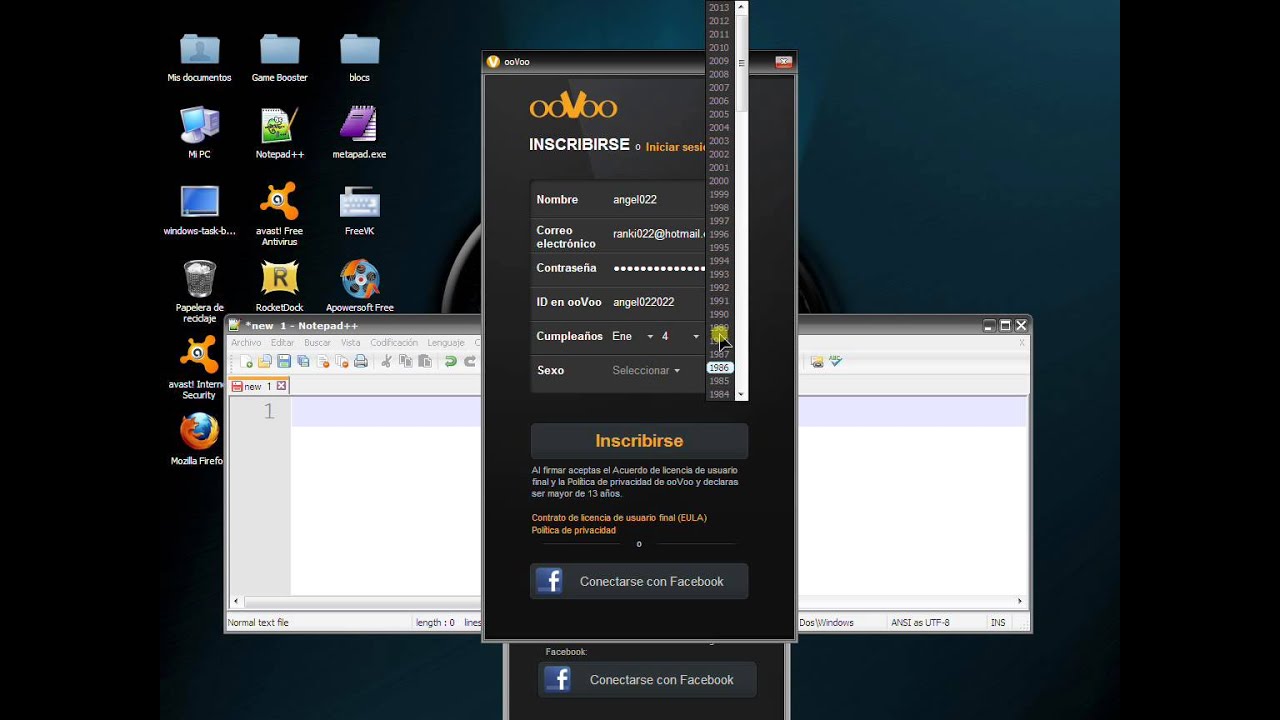Click the Save All icon in Notepad++ toolbar
This screenshot has height=720, width=1280.
(x=303, y=361)
